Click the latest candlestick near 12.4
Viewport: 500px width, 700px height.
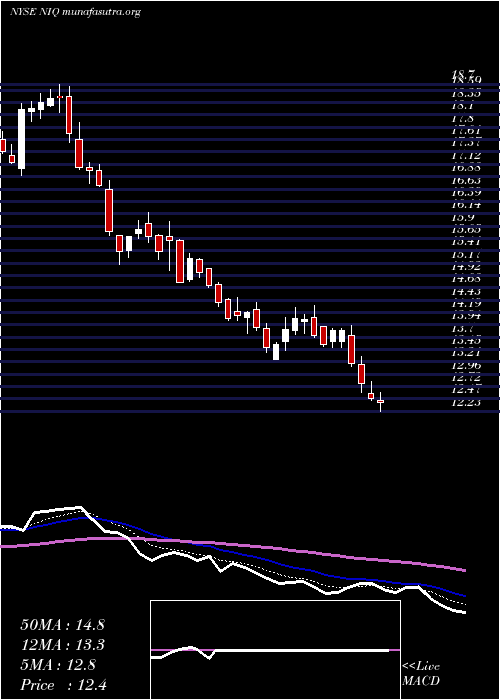(380, 401)
